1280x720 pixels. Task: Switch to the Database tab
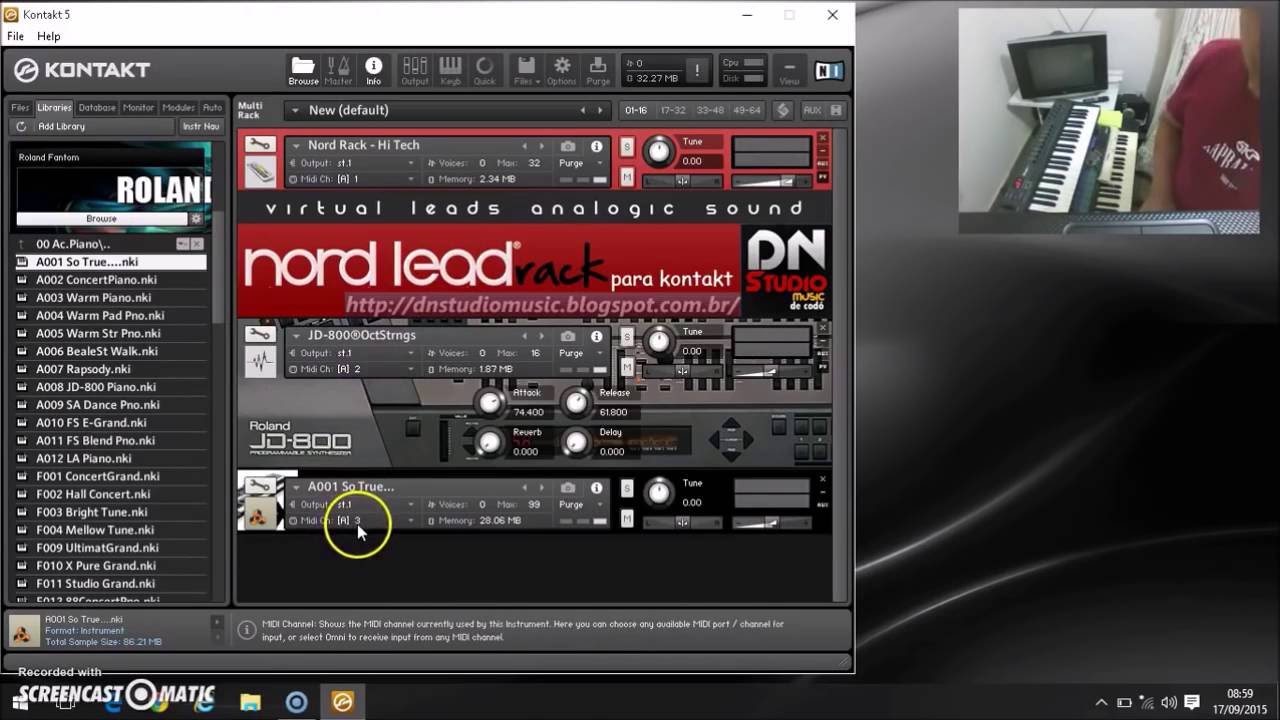coord(97,108)
